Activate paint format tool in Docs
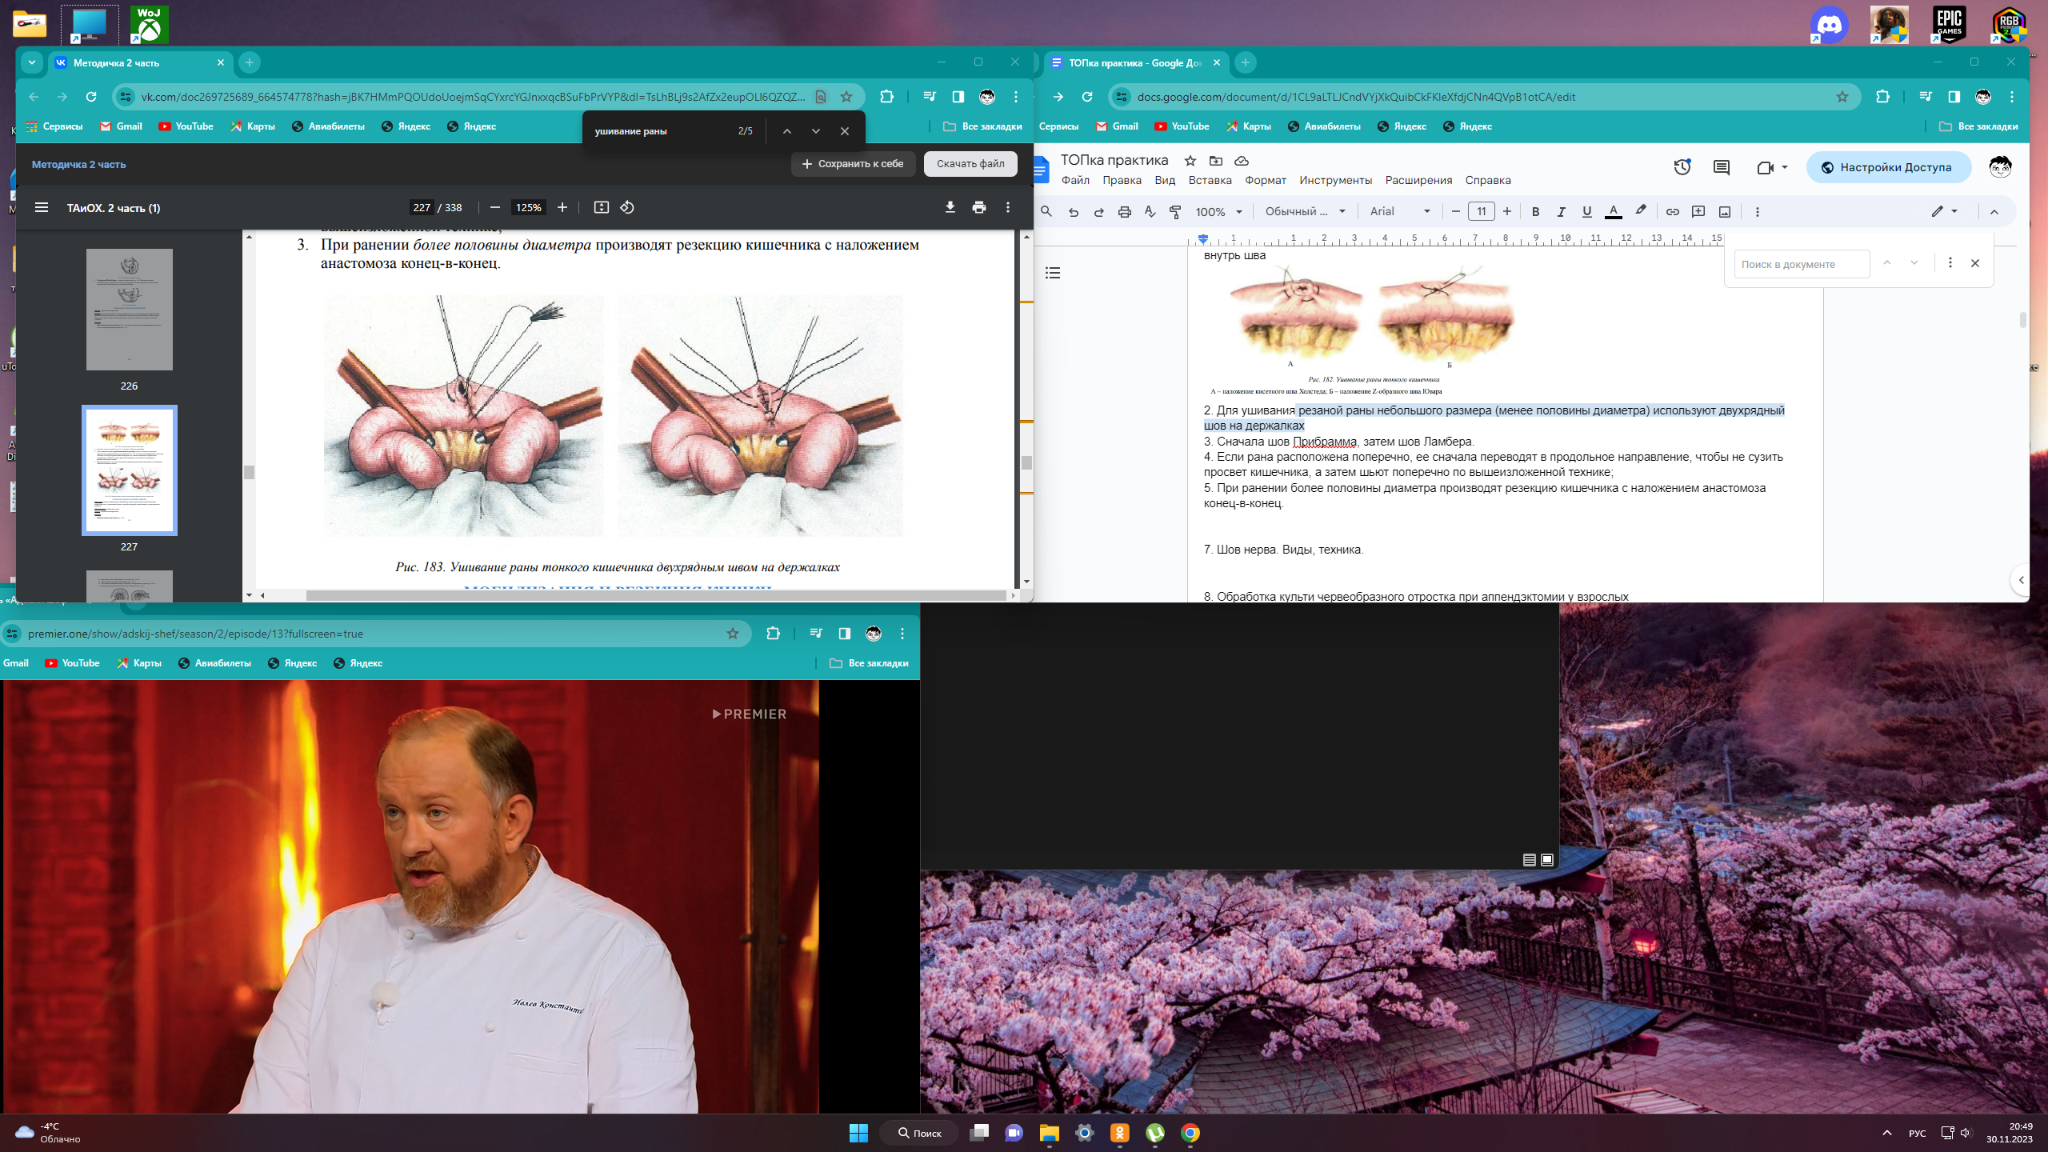 tap(1175, 211)
